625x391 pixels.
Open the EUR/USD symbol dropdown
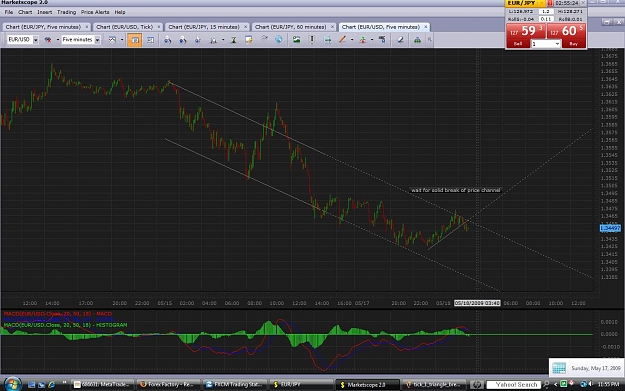point(35,40)
